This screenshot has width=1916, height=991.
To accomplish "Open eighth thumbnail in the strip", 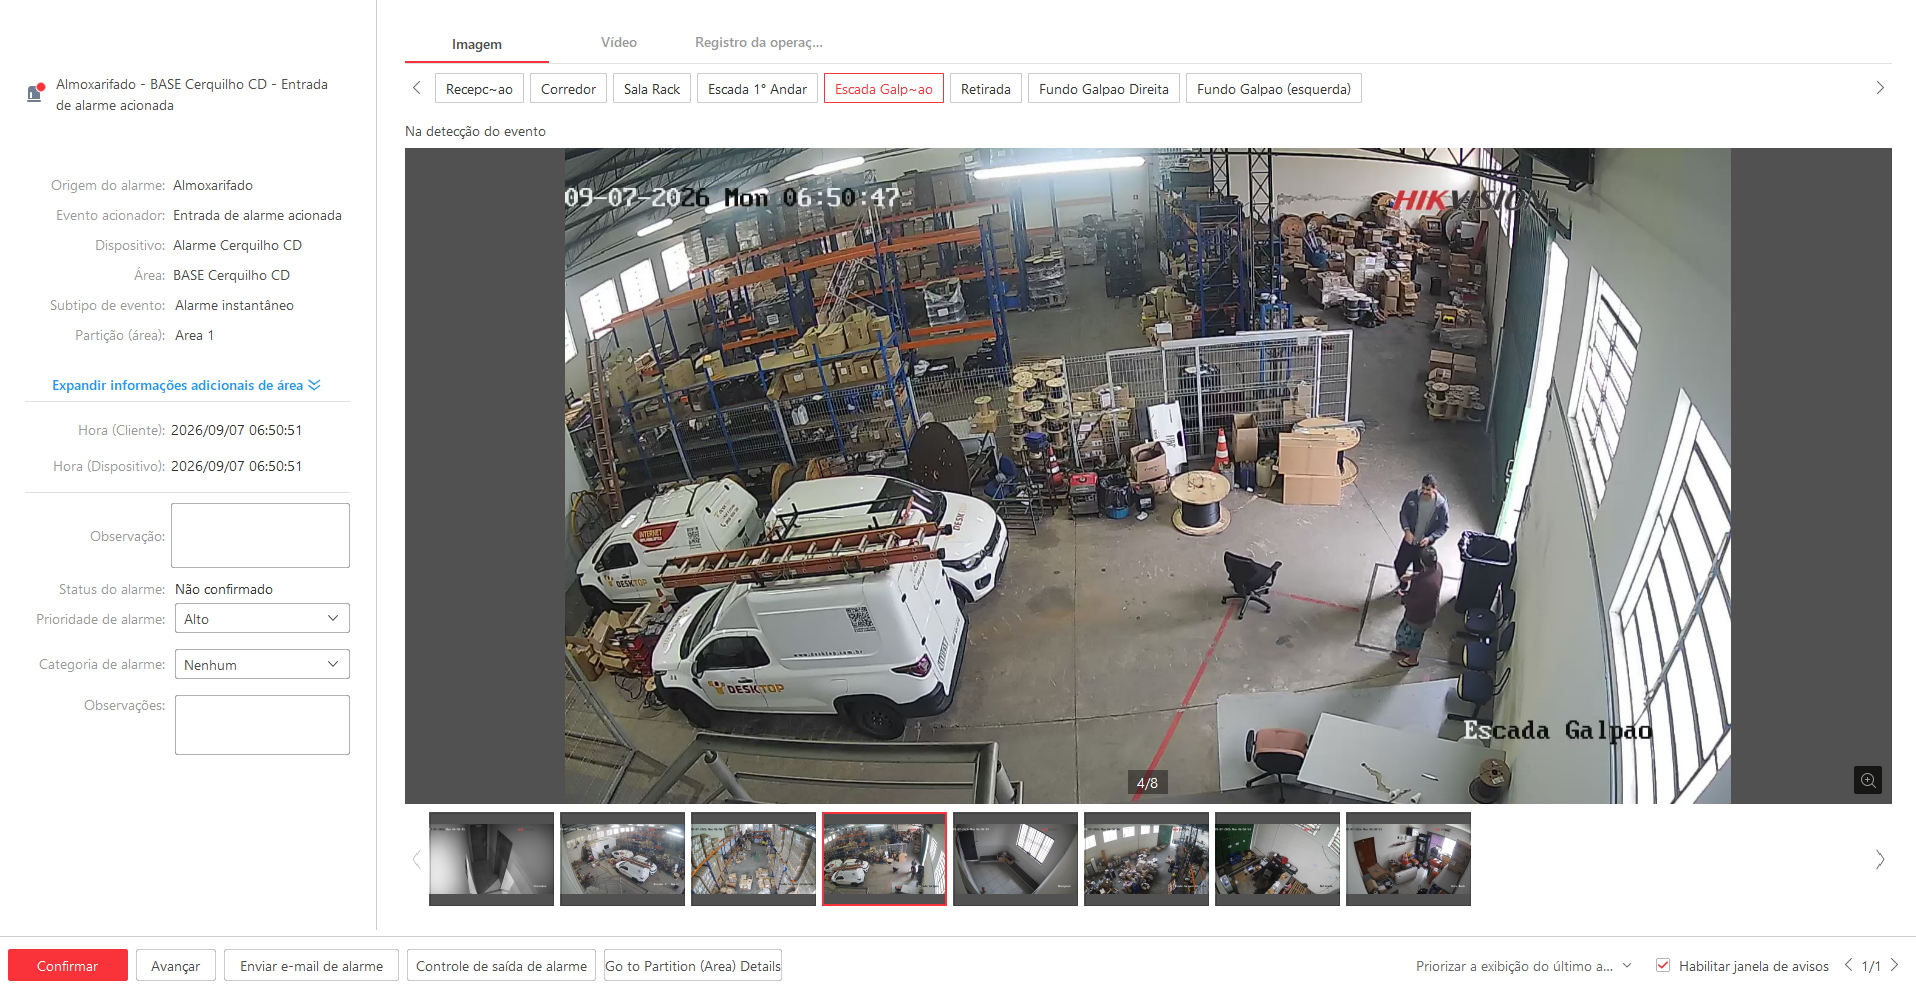I will coord(1408,859).
